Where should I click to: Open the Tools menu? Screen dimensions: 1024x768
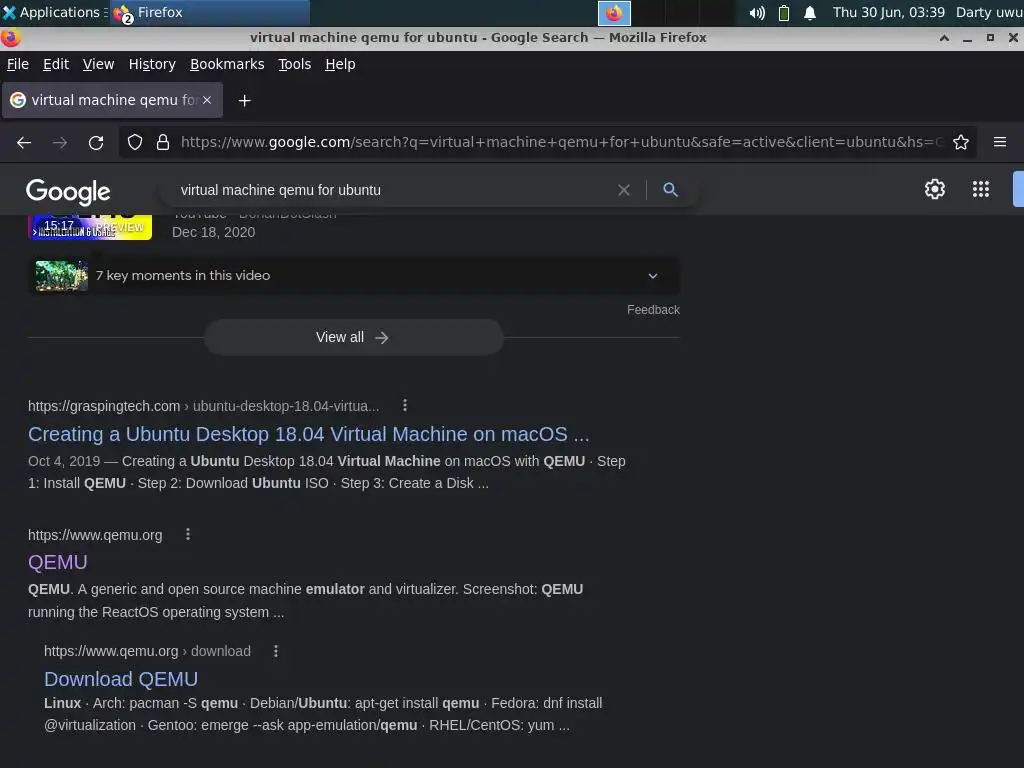(295, 64)
